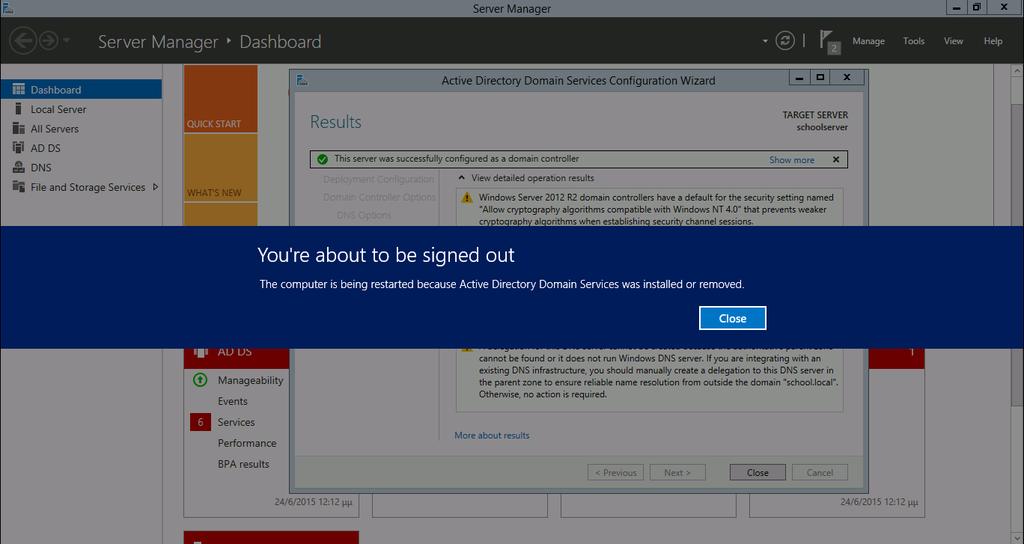Open the Quick Start tile
Screen dimensions: 1024x544
221,99
